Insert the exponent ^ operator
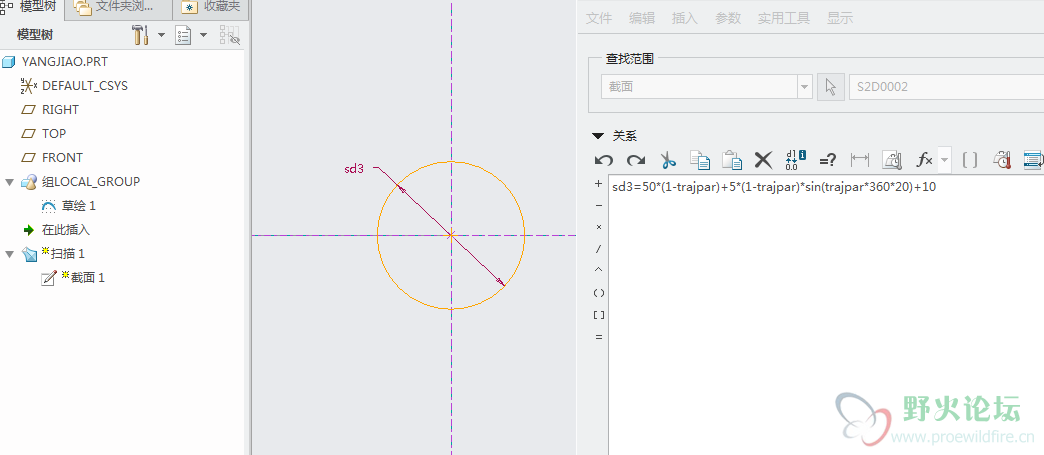Screen dimensions: 1044x455 pyautogui.click(x=599, y=270)
